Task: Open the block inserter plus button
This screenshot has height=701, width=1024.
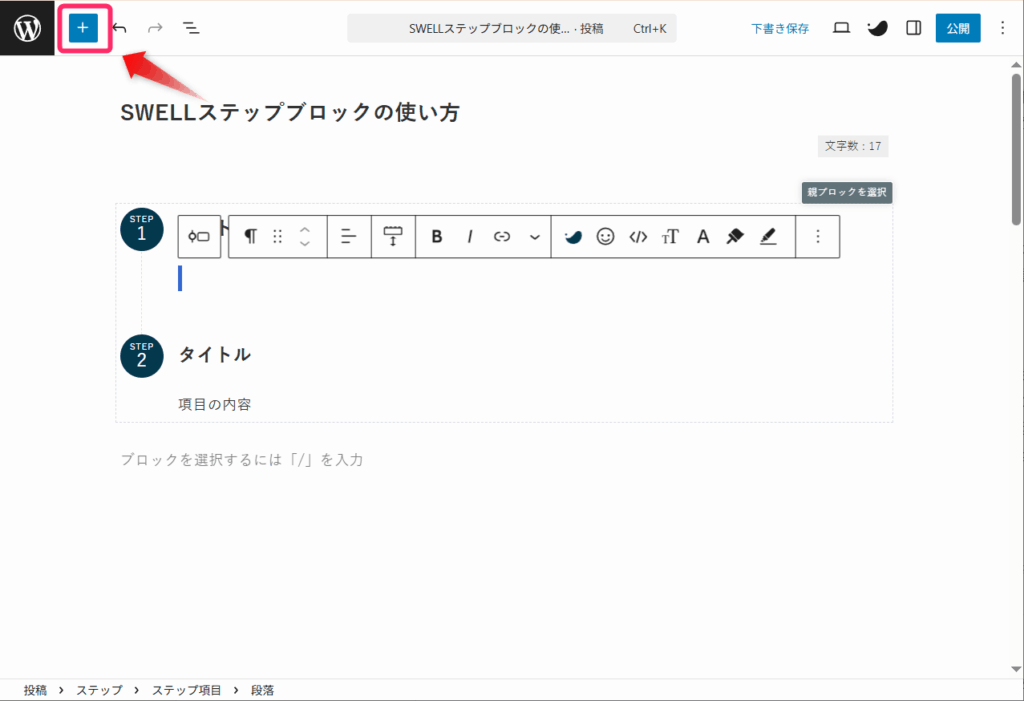Action: pyautogui.click(x=83, y=28)
